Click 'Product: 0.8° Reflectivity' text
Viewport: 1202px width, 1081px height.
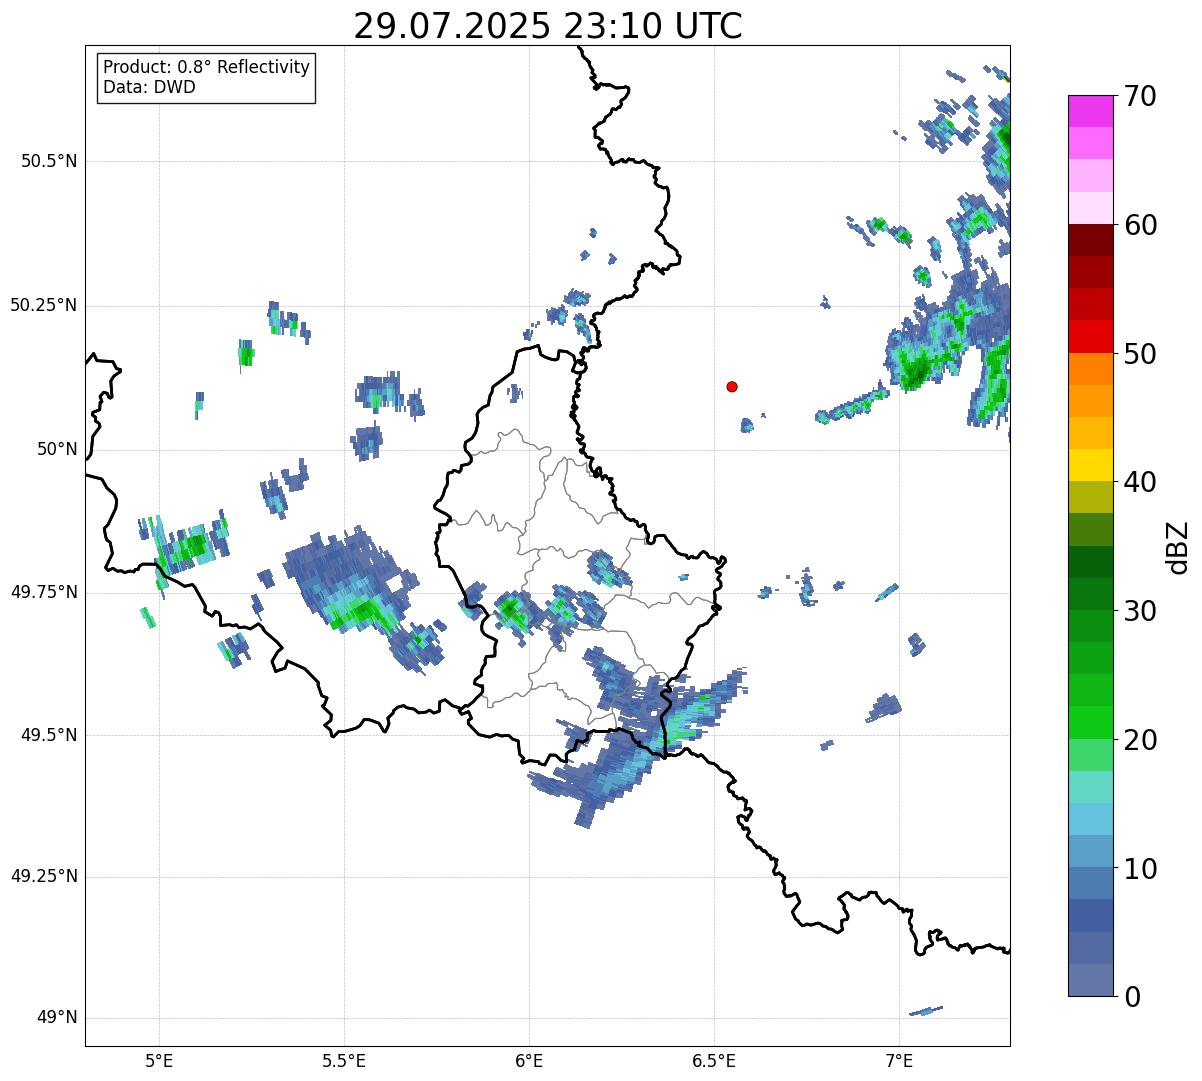[207, 67]
